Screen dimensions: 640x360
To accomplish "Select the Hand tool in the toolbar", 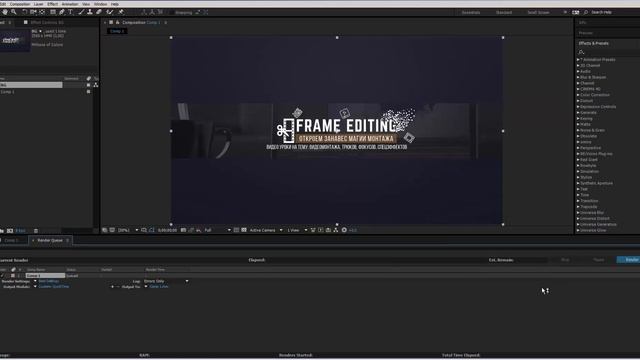I will 5,12.
